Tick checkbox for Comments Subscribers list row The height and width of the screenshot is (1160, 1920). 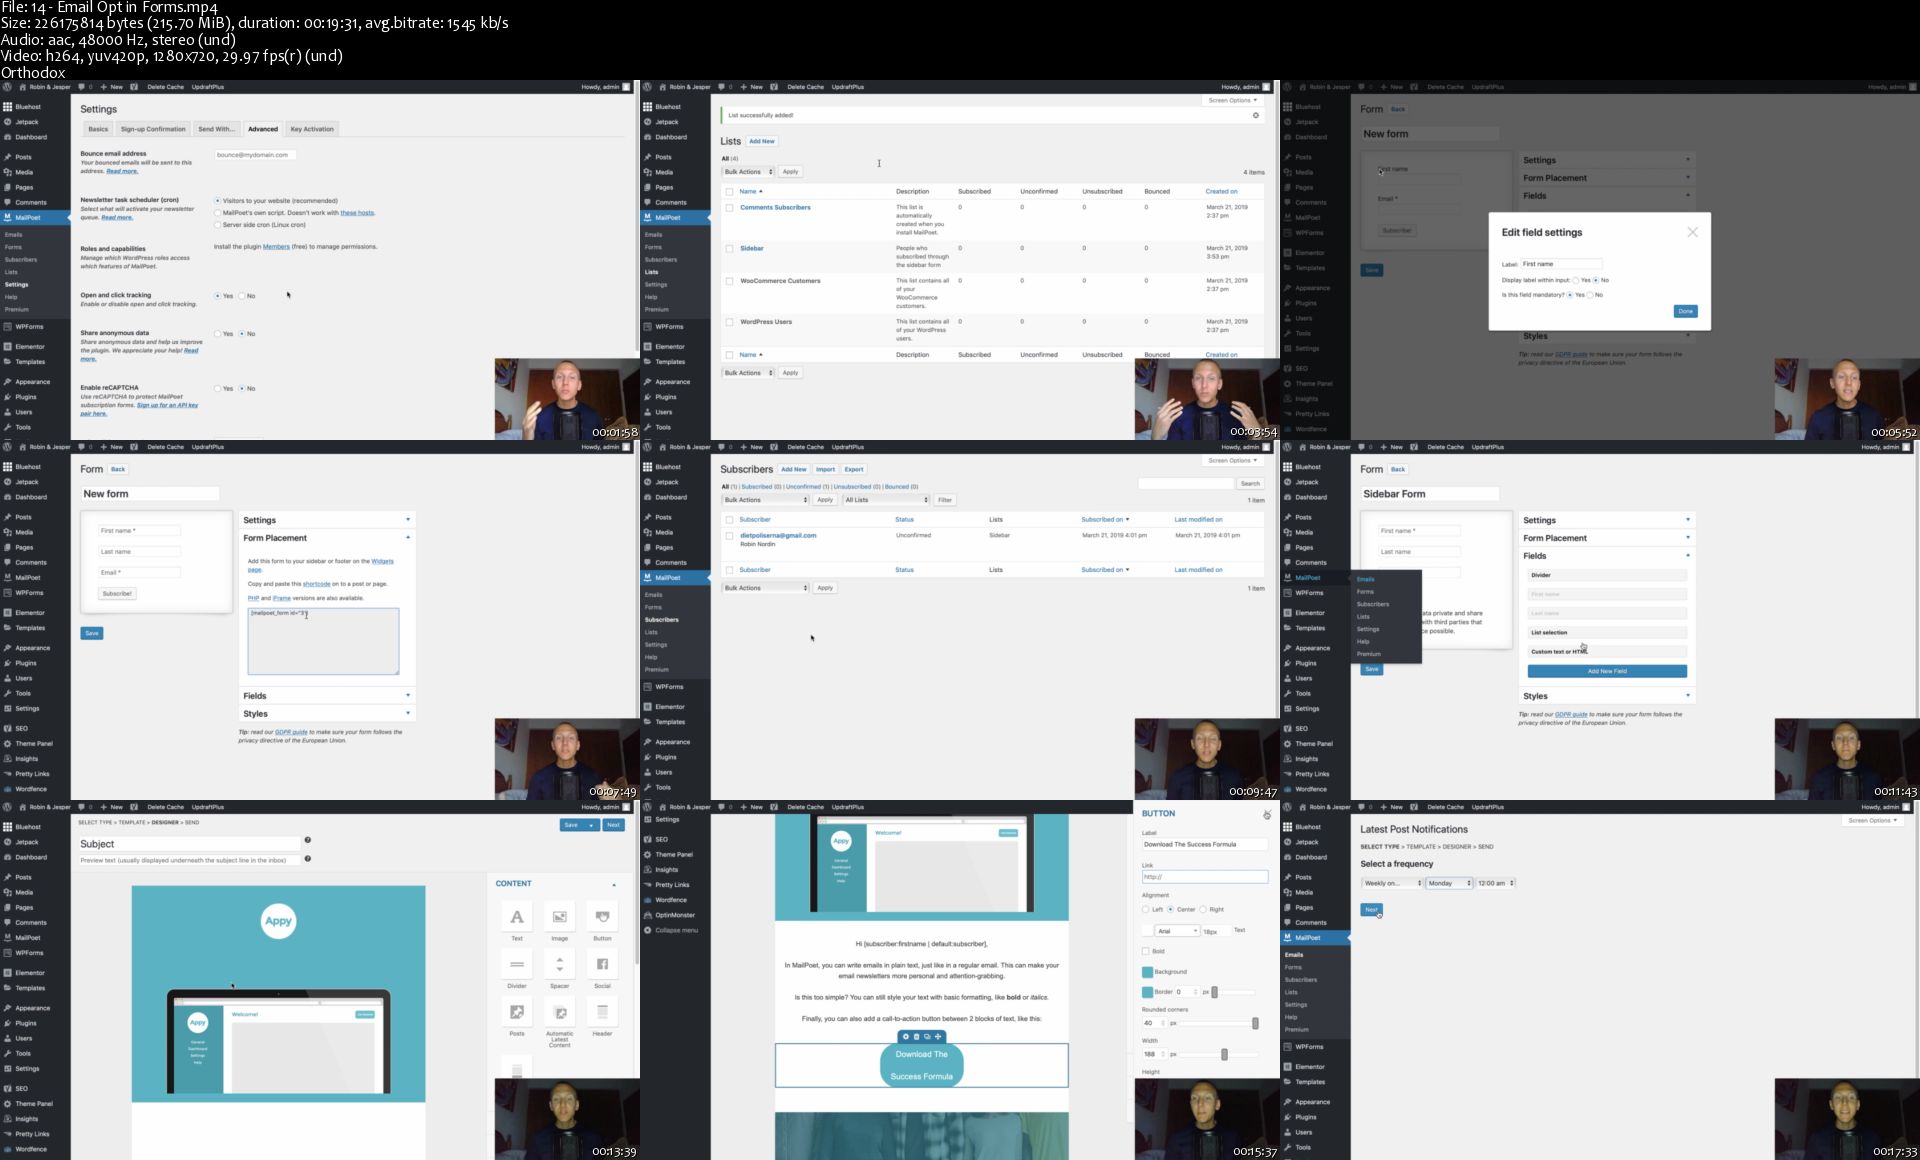point(729,208)
